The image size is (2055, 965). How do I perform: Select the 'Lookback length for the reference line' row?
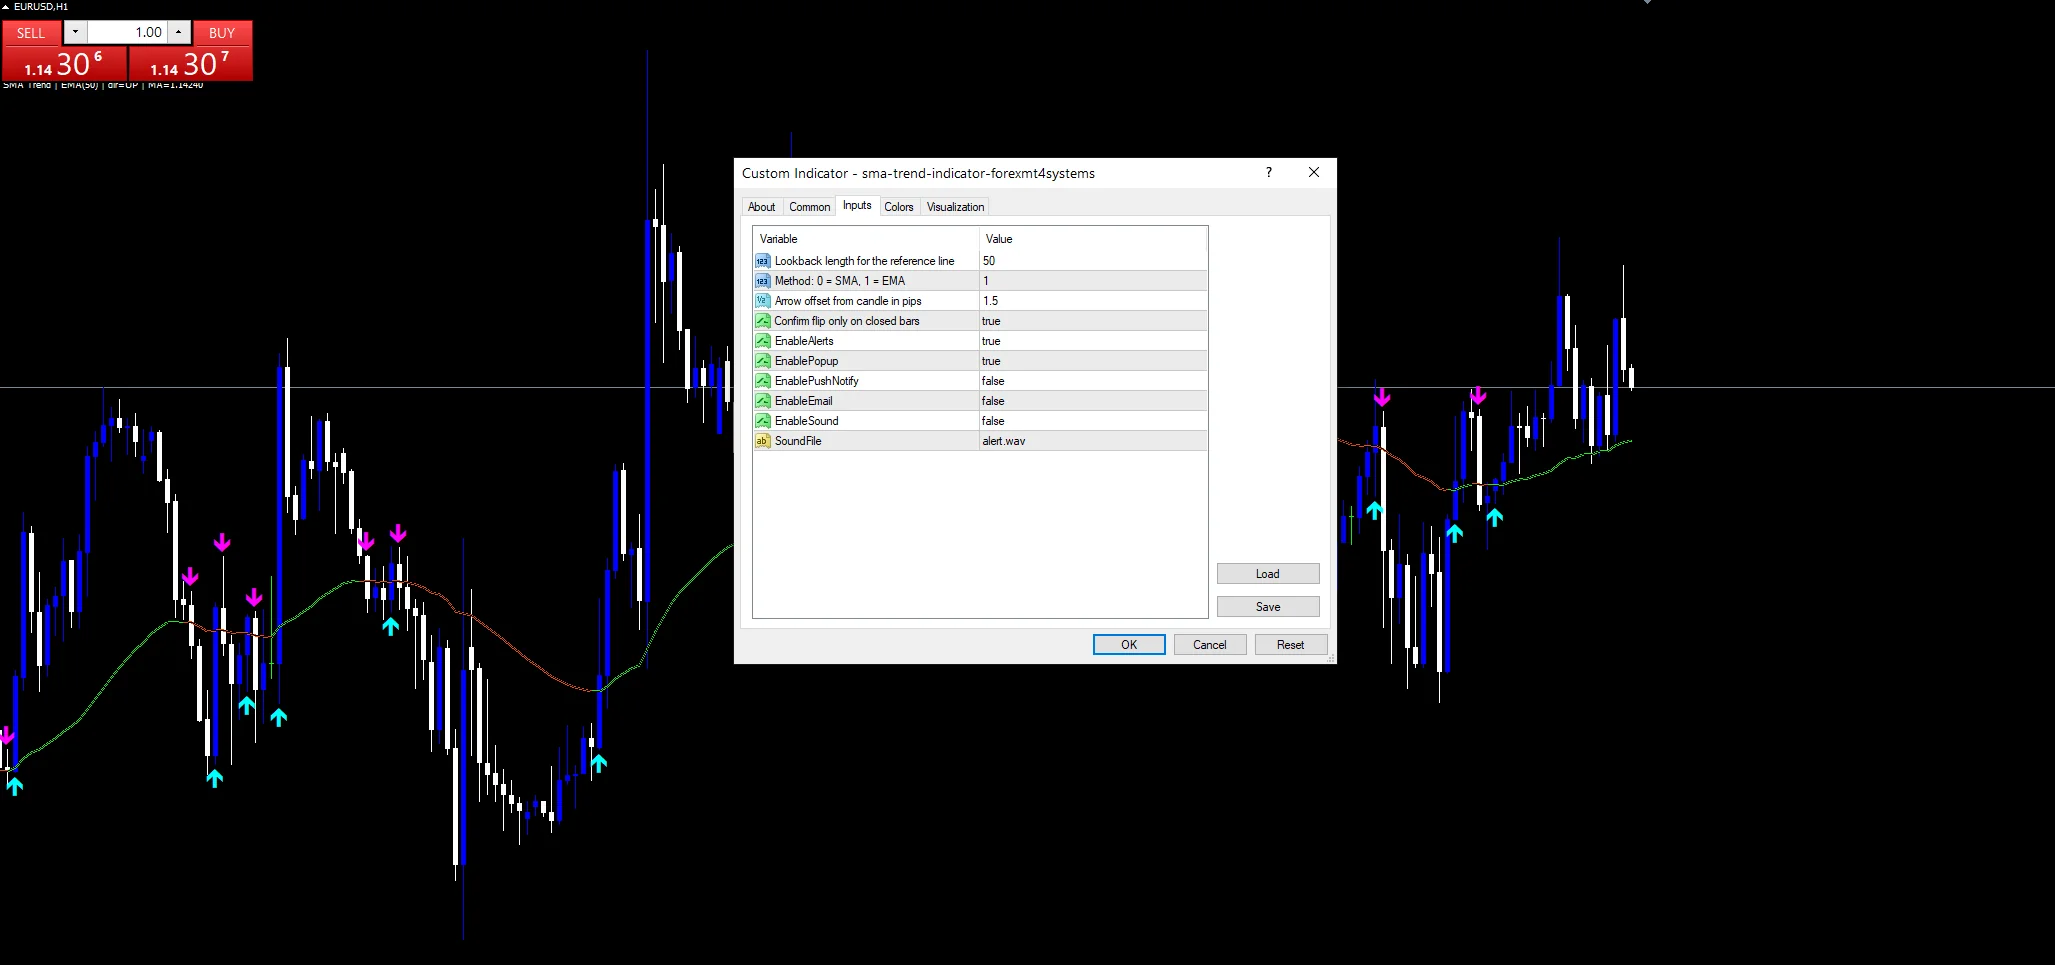(980, 261)
